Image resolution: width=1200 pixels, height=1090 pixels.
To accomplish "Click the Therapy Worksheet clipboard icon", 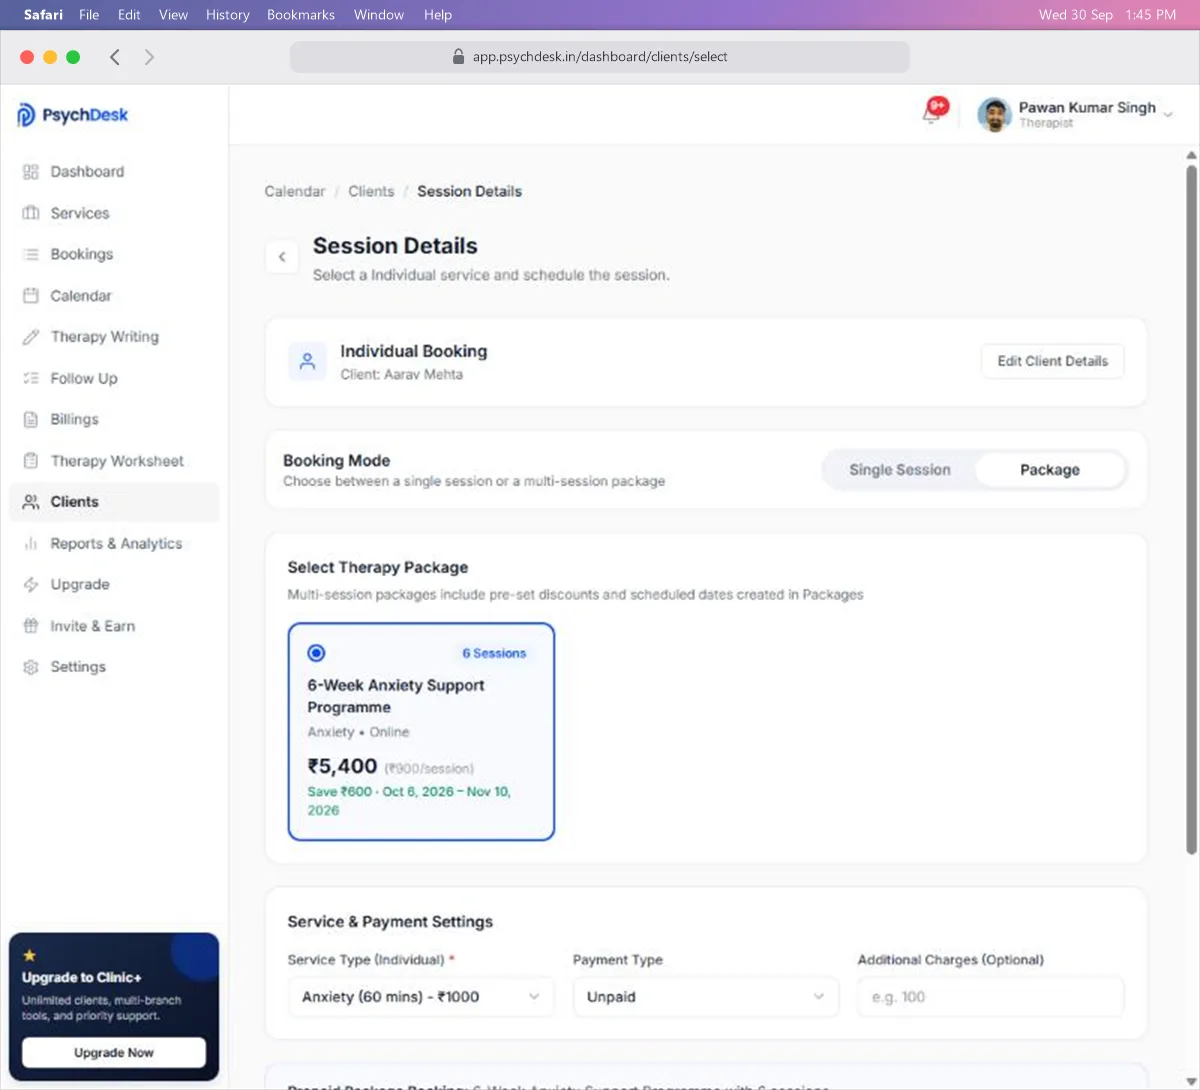I will tap(30, 461).
